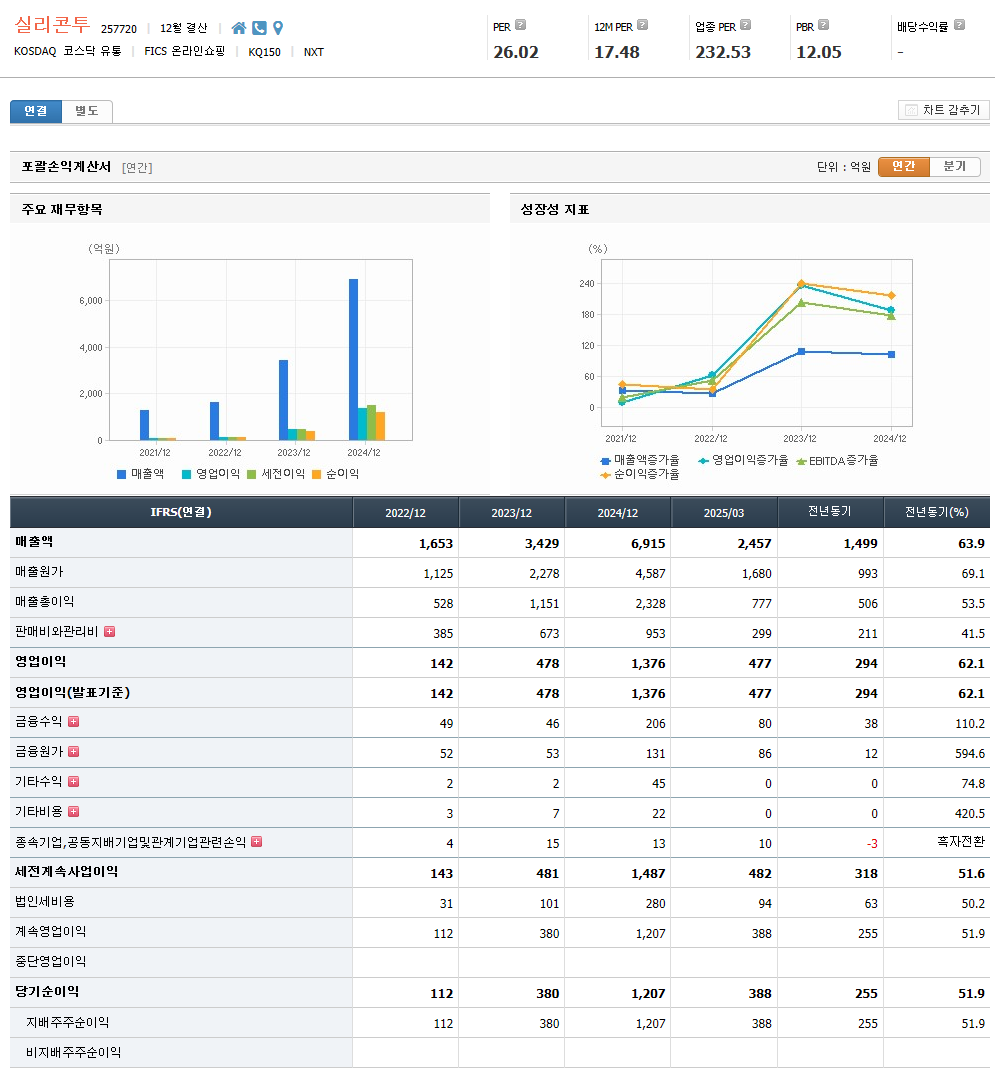The image size is (995, 1082).
Task: Expand 금융수익 row details
Action: [x=73, y=721]
